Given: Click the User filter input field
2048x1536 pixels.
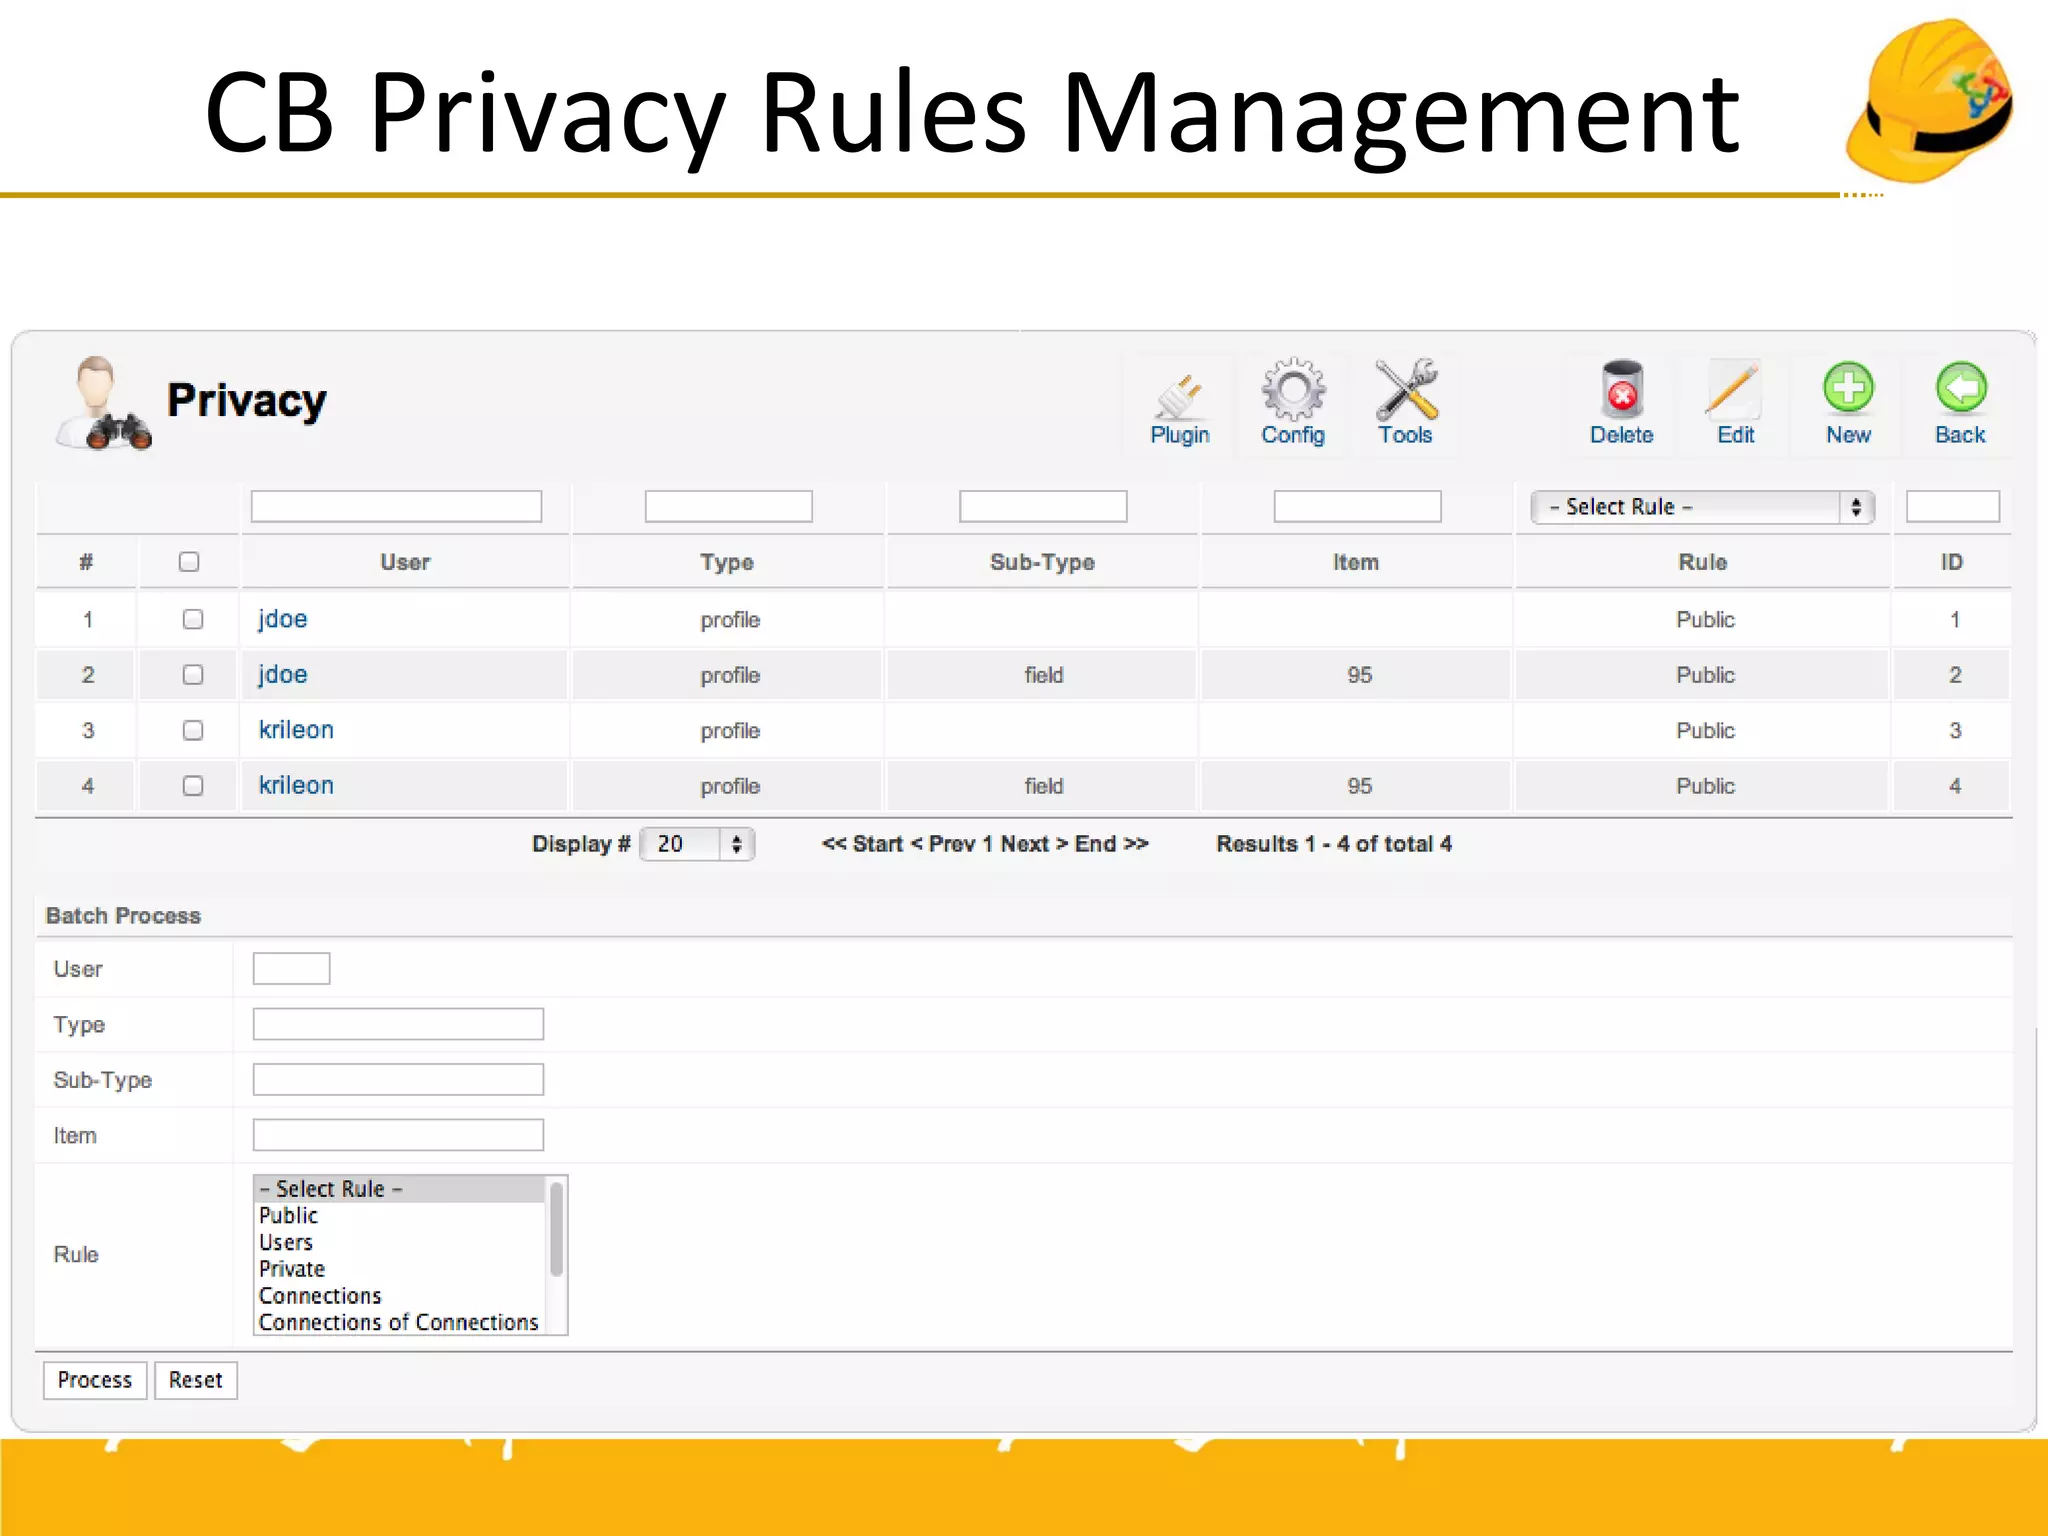Looking at the screenshot, I should 396,506.
